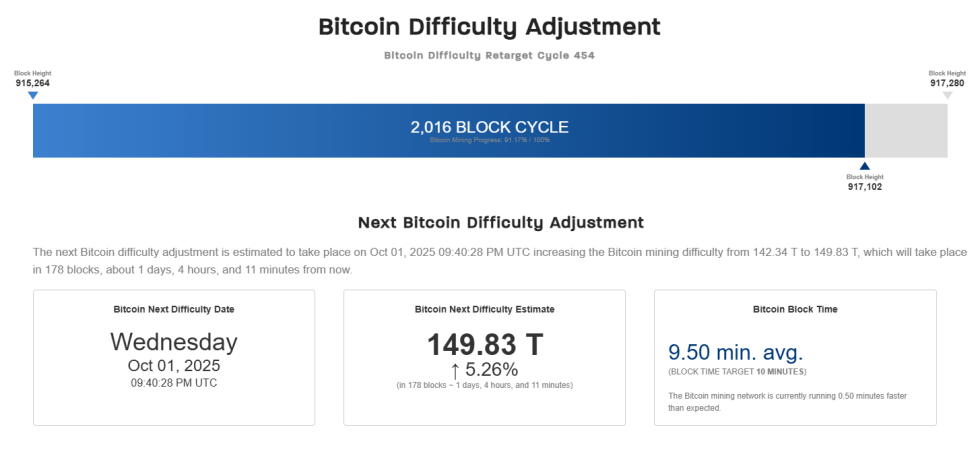Click the blue filled portion of progress bar

click(x=300, y=130)
